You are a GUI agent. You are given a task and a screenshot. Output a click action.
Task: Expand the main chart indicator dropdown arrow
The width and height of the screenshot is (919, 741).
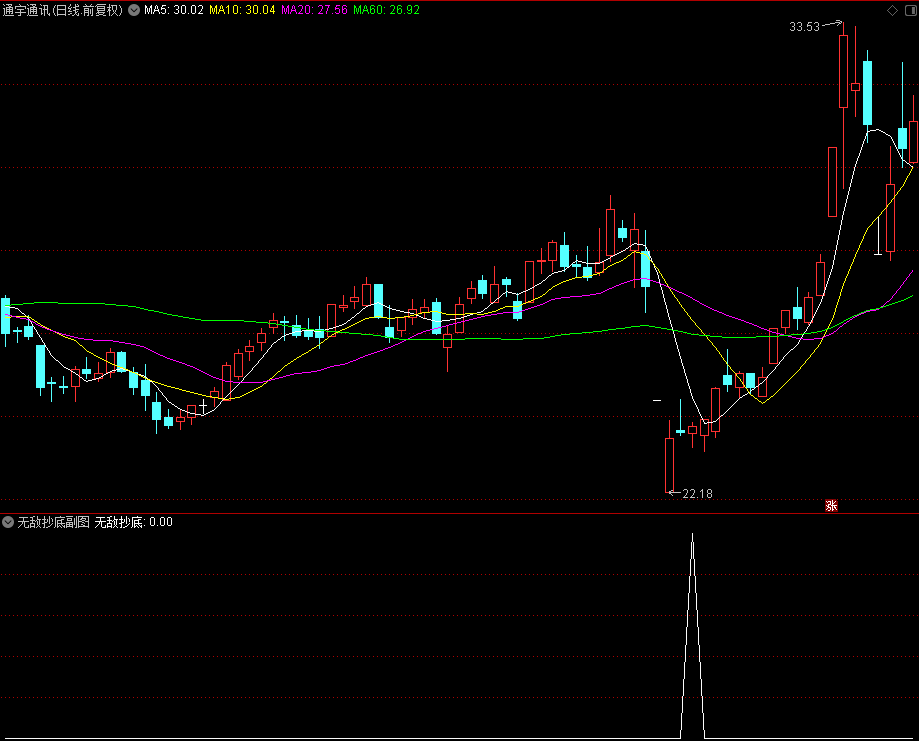(134, 10)
